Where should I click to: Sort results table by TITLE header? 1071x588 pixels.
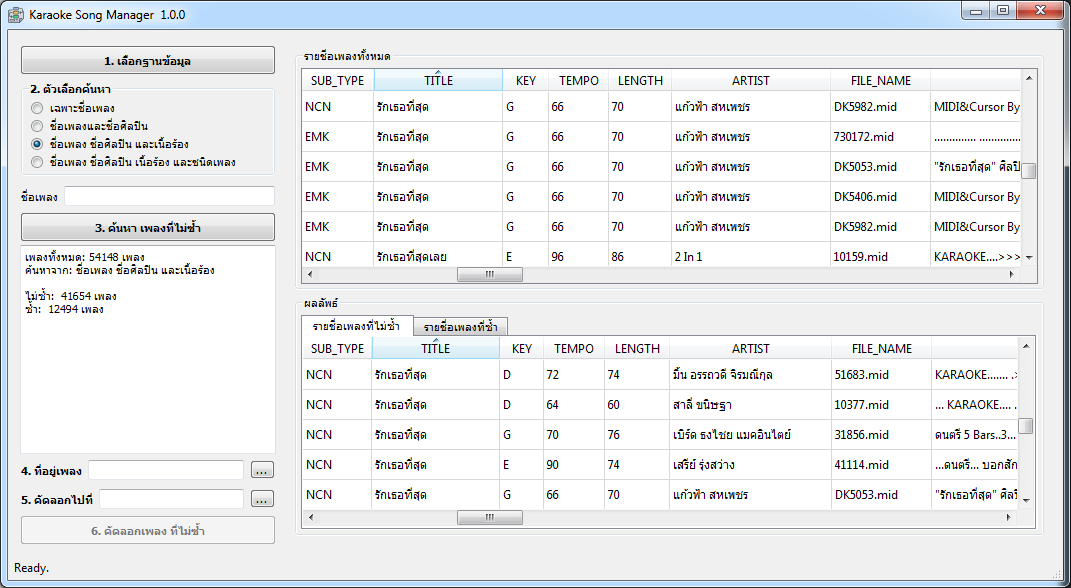435,348
